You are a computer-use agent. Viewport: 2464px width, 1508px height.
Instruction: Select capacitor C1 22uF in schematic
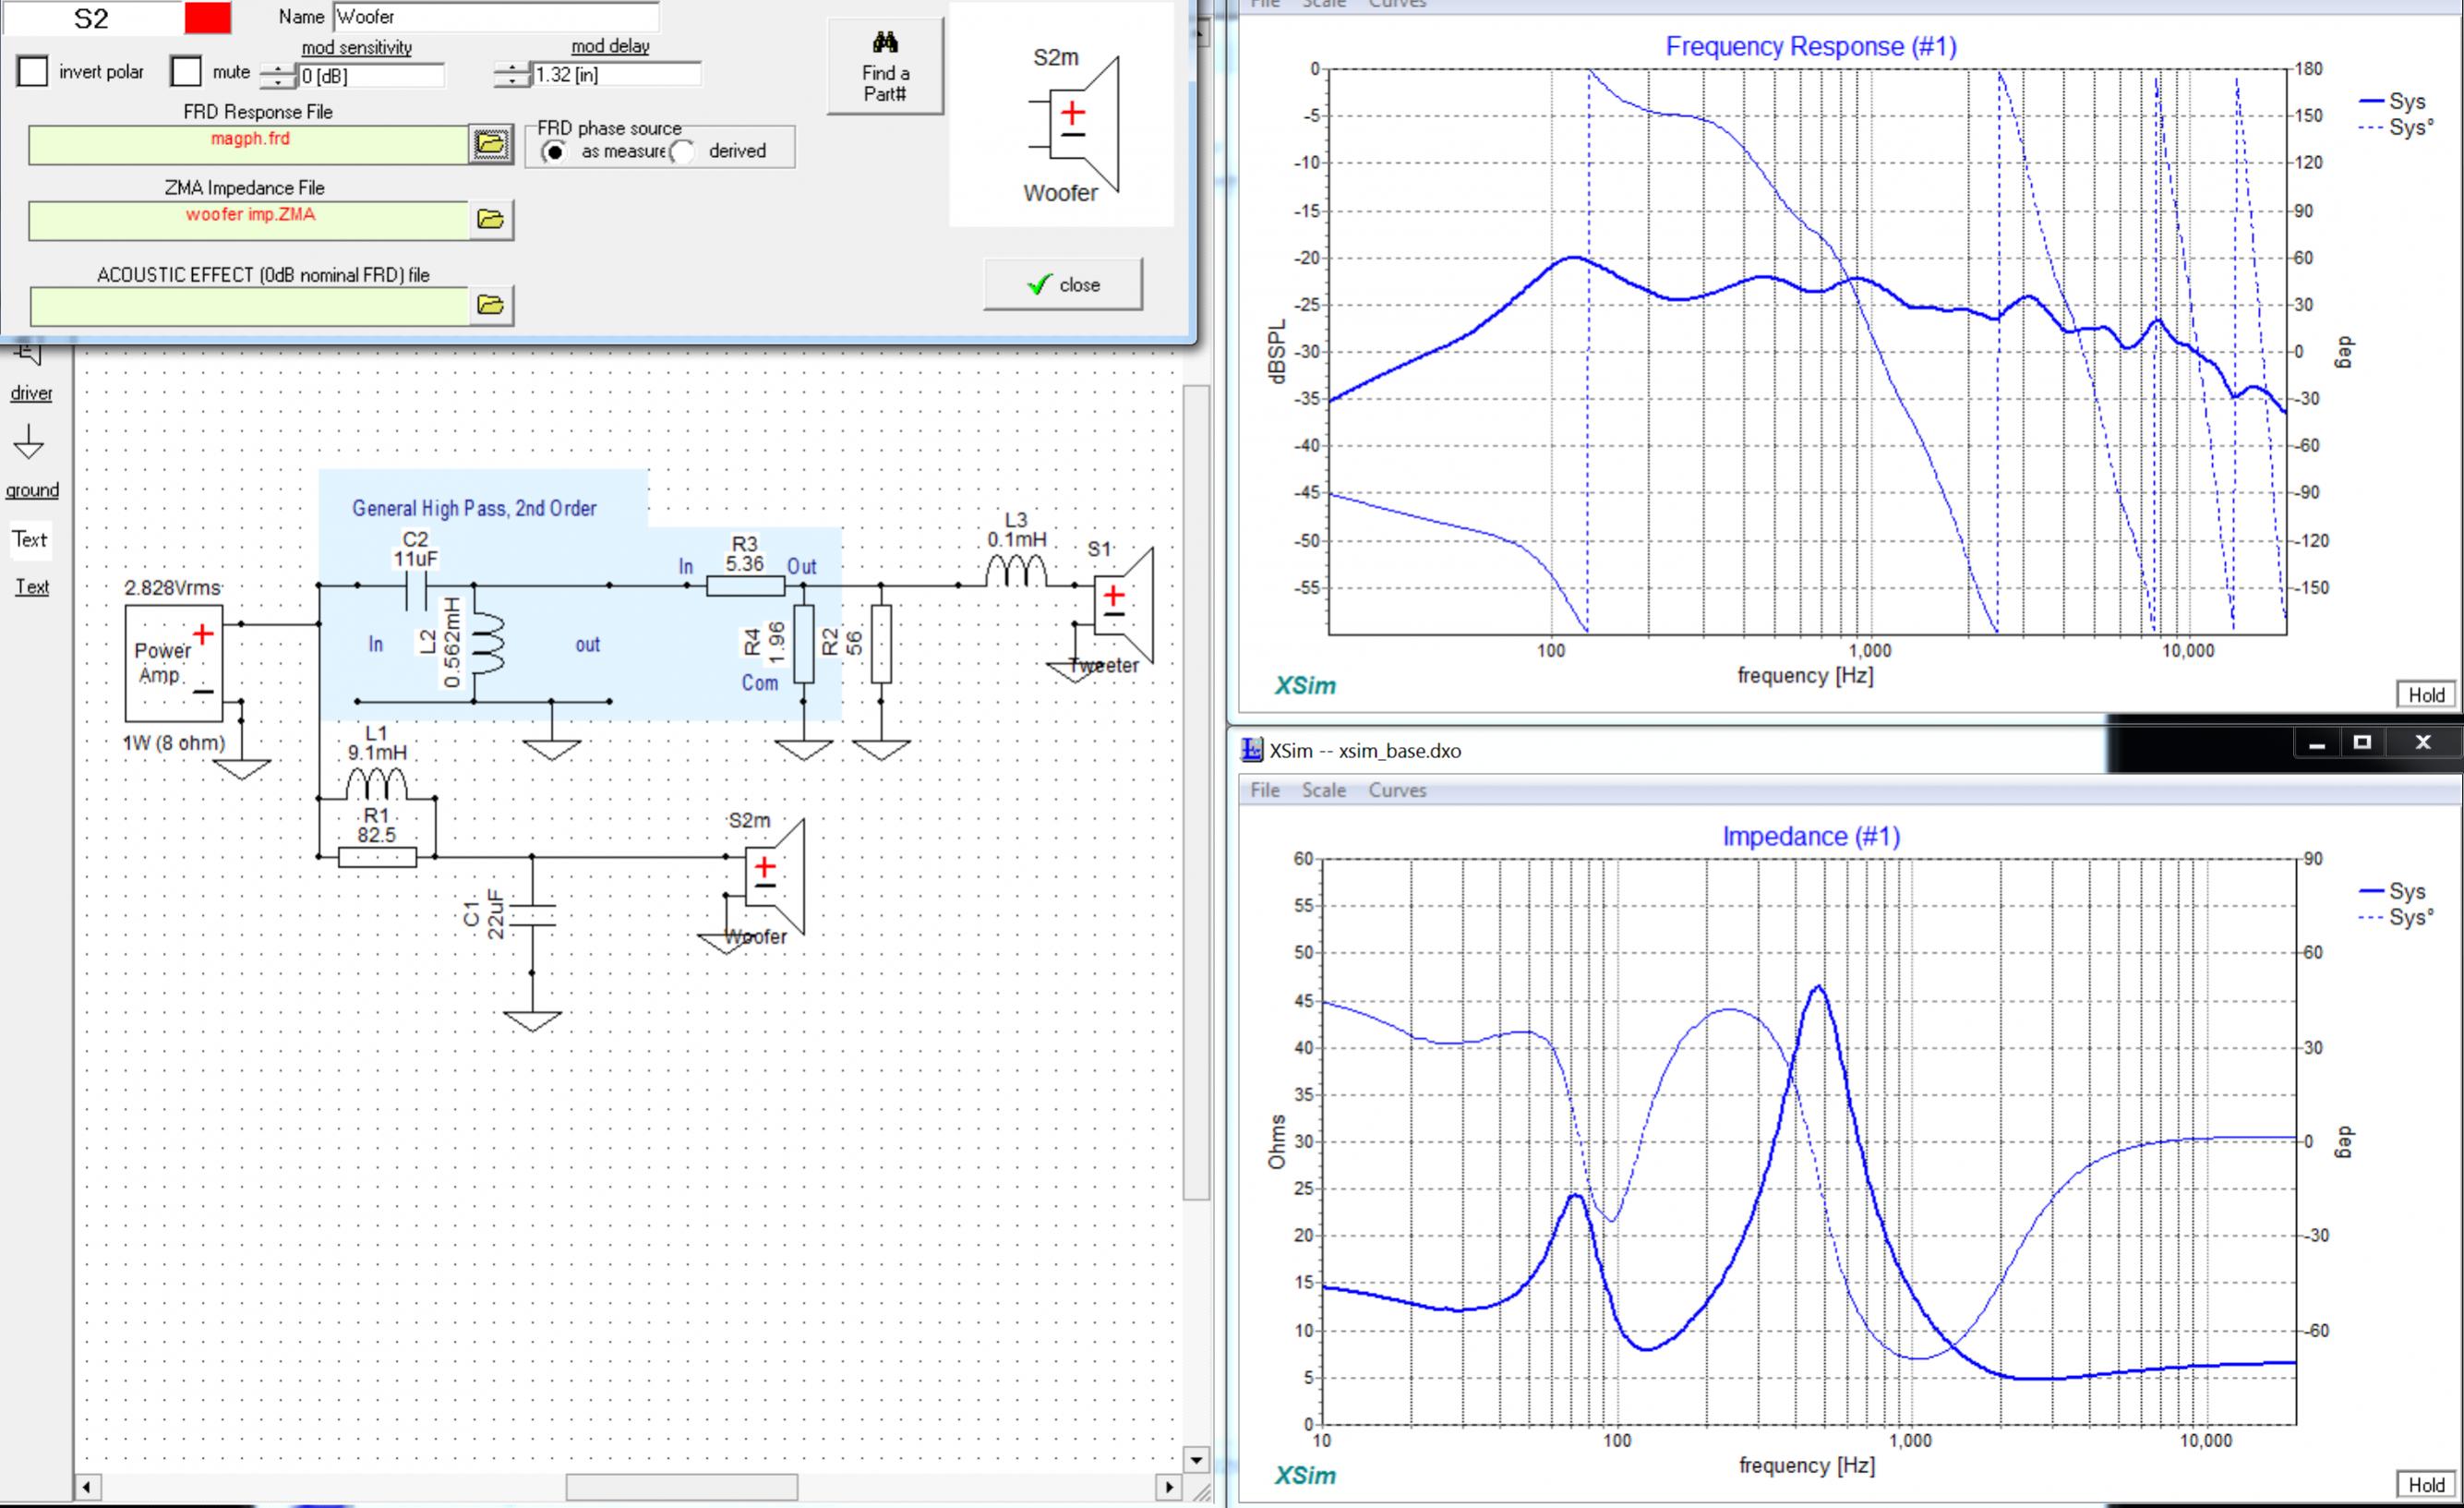click(x=532, y=914)
